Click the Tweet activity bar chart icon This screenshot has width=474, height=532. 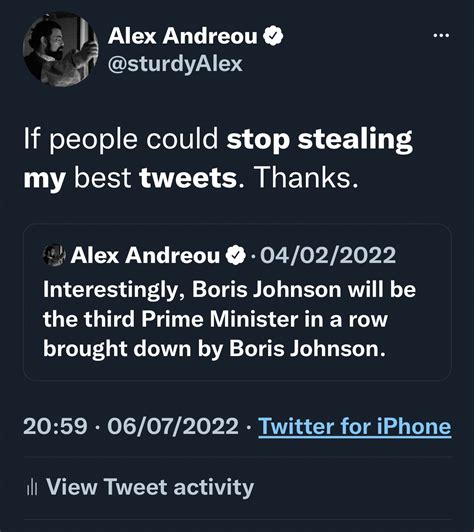coord(32,487)
